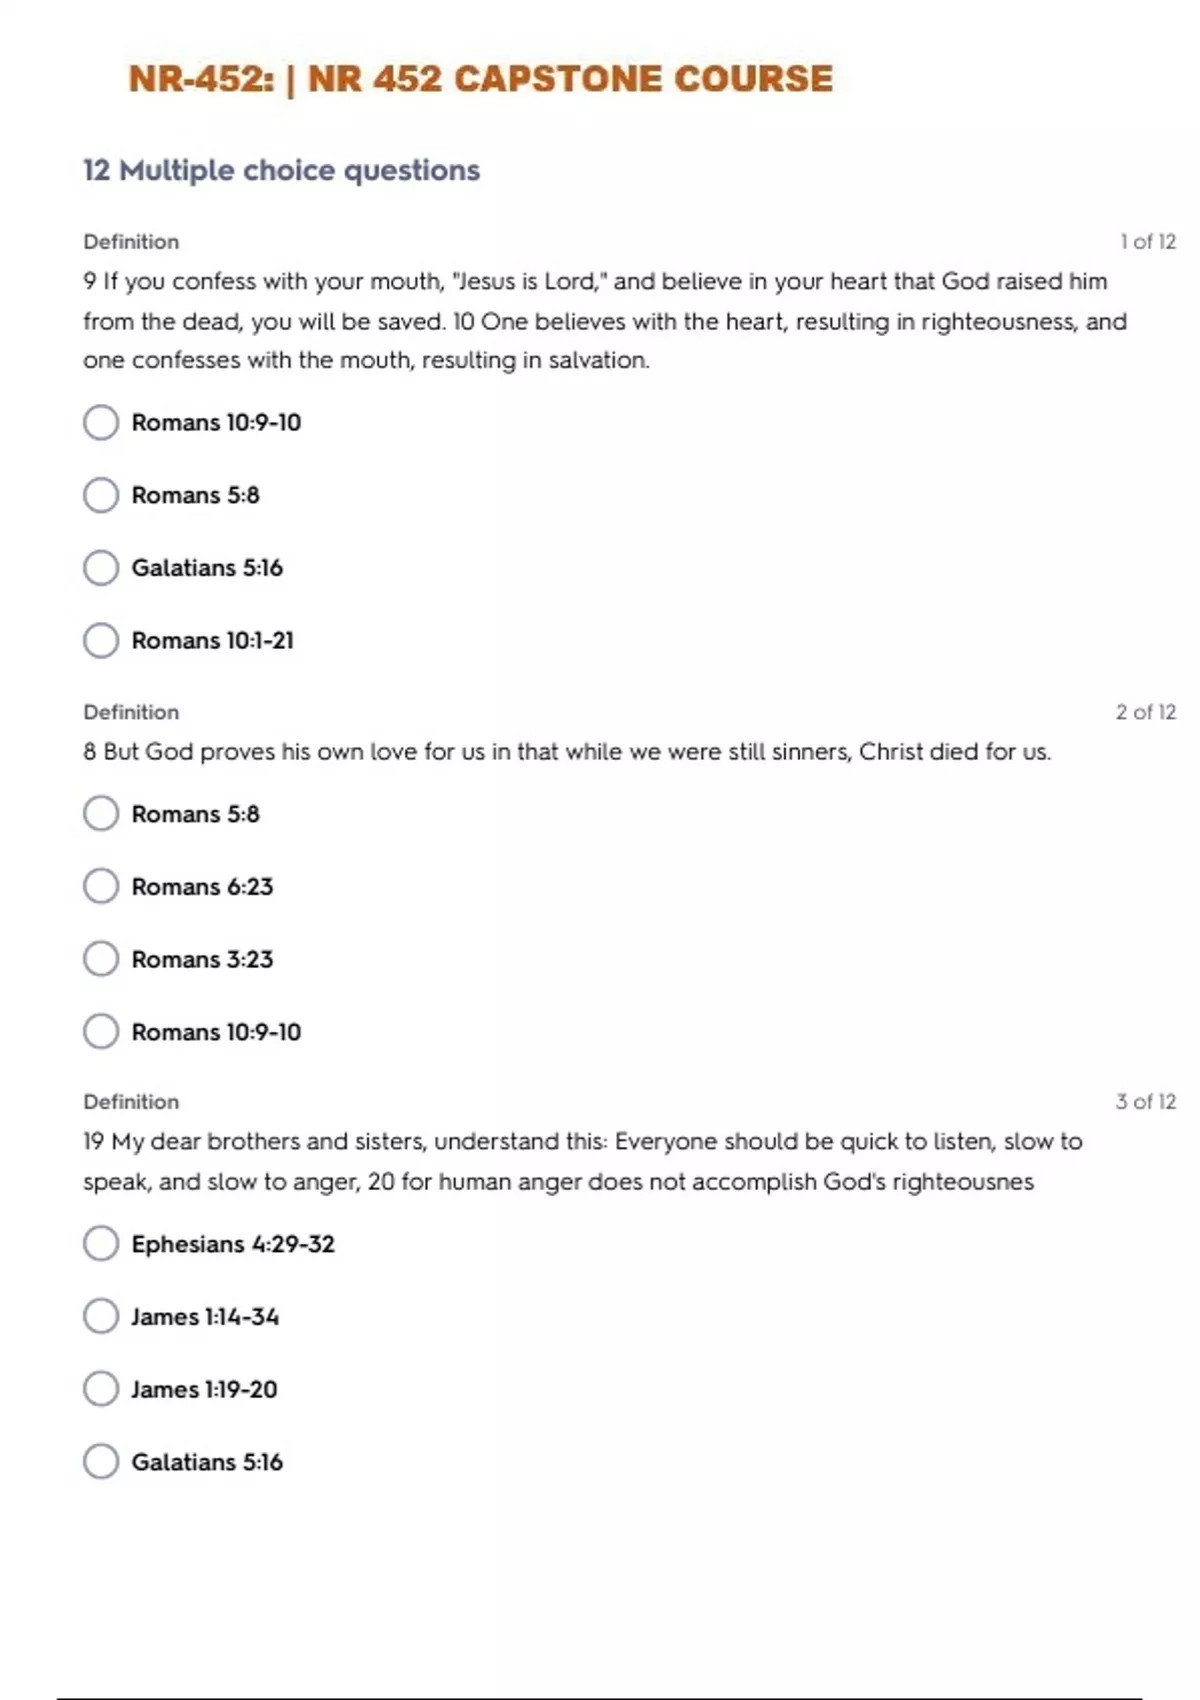Pick James 1:19-20 as the answer
1200x1700 pixels.
[x=101, y=1389]
